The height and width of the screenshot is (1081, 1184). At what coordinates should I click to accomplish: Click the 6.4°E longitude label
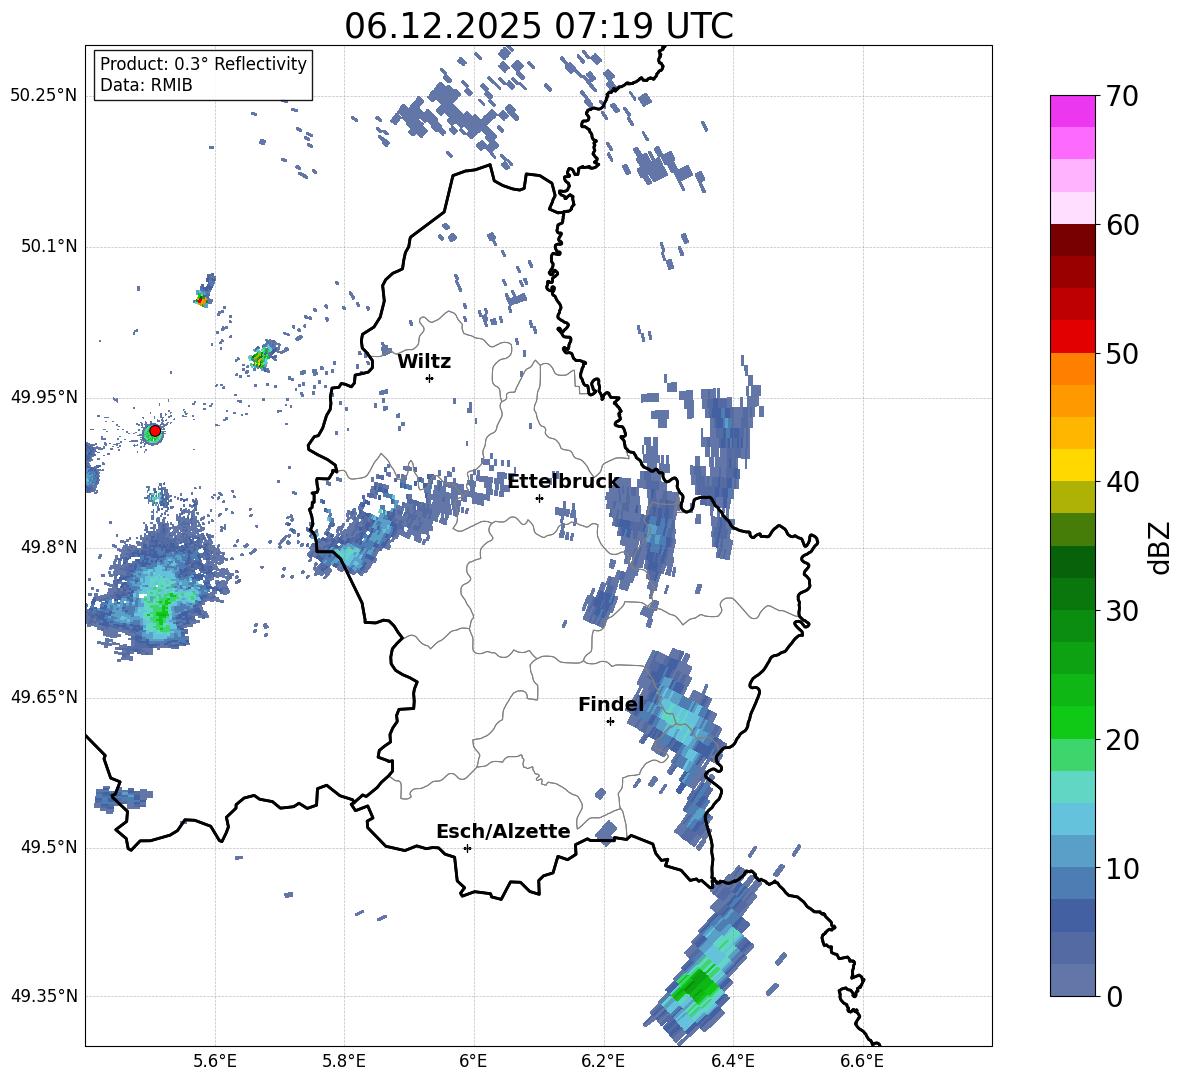[732, 1061]
